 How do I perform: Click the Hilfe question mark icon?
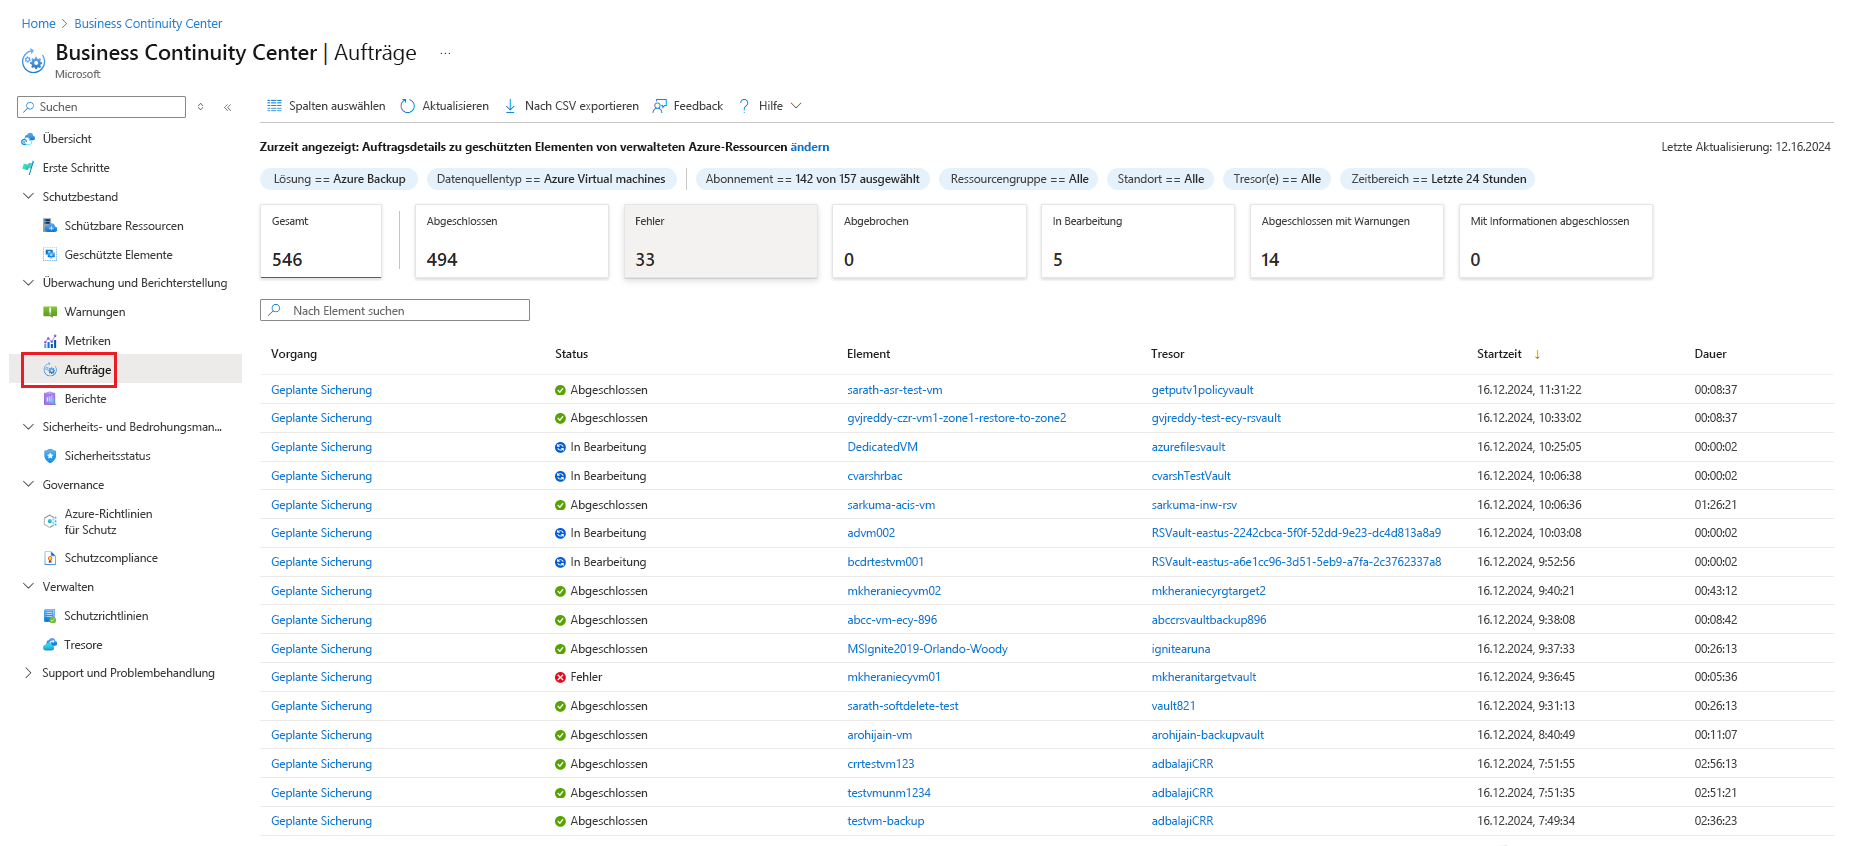pos(744,106)
